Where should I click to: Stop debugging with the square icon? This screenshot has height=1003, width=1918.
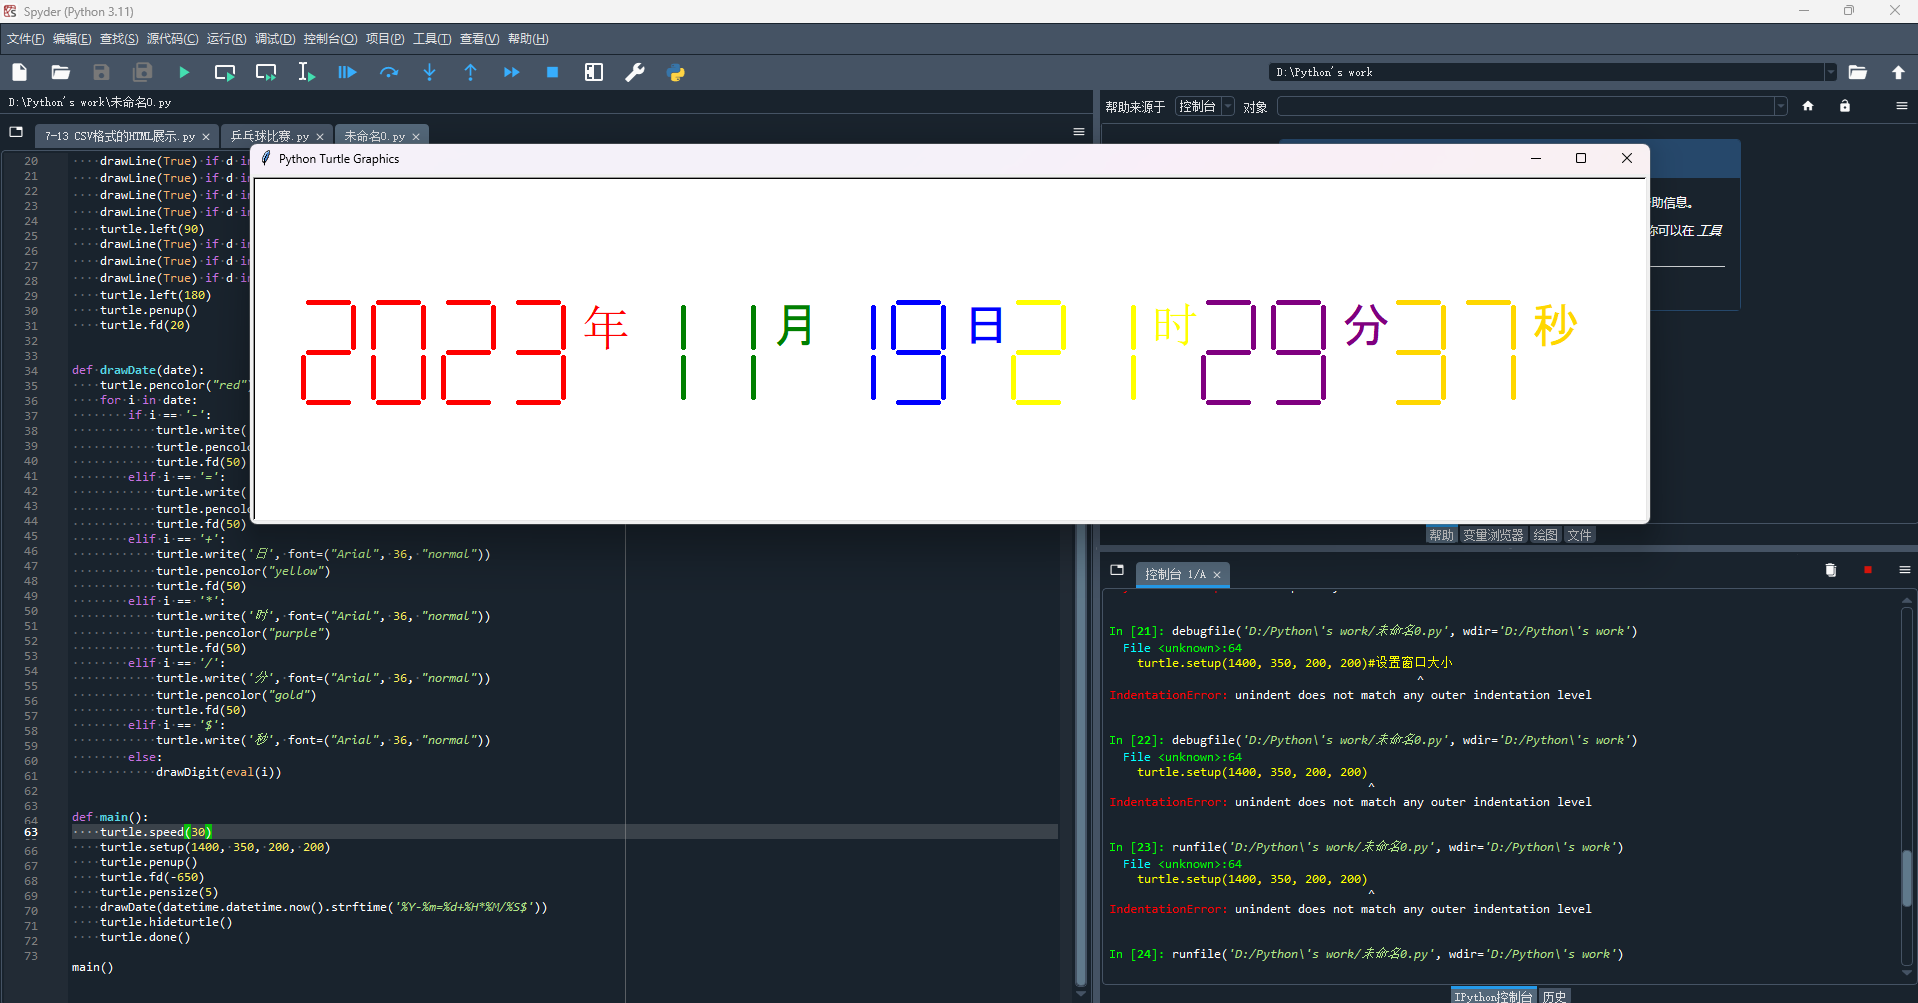pos(552,72)
